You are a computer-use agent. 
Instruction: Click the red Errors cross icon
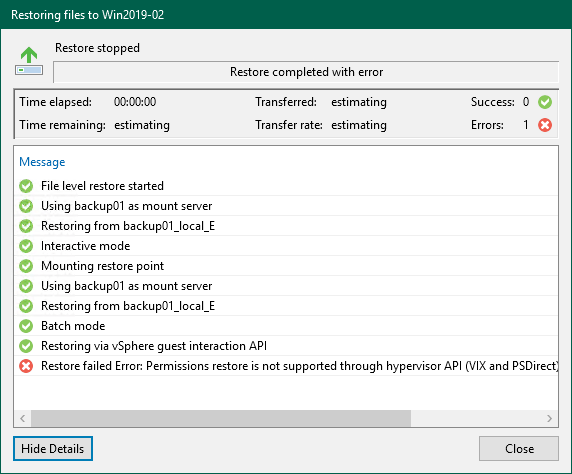(545, 125)
